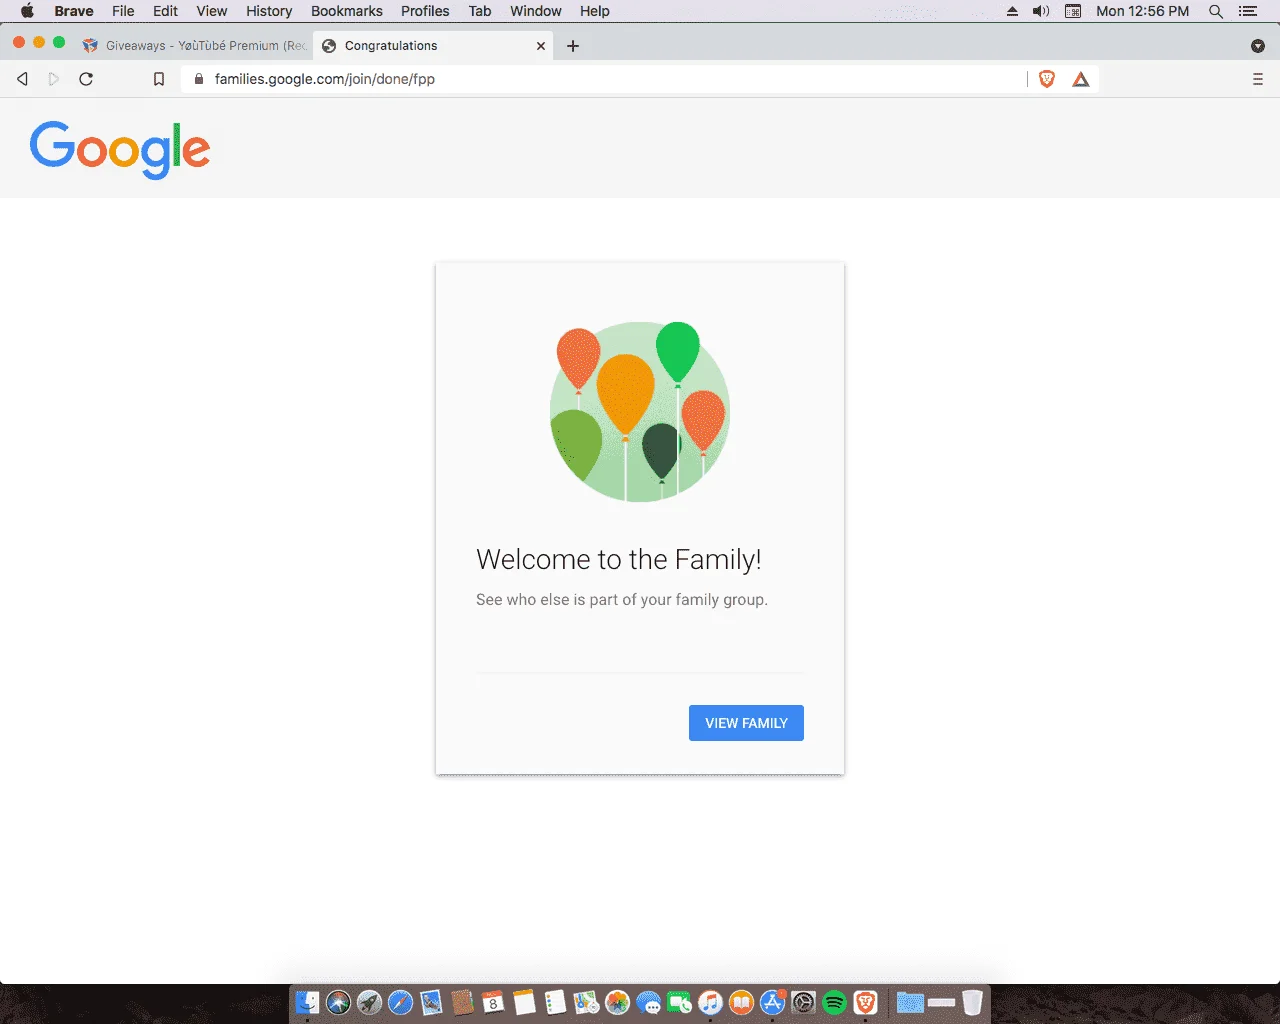Open Notification Center list icon
The image size is (1280, 1024).
pos(1248,11)
